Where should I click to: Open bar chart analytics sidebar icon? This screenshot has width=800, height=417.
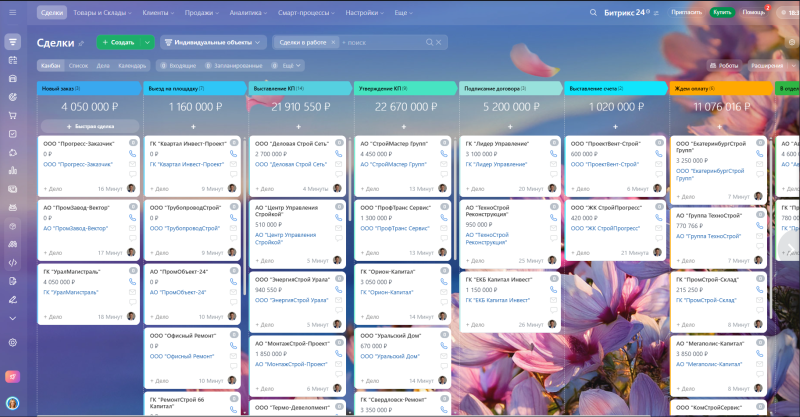[x=13, y=170]
